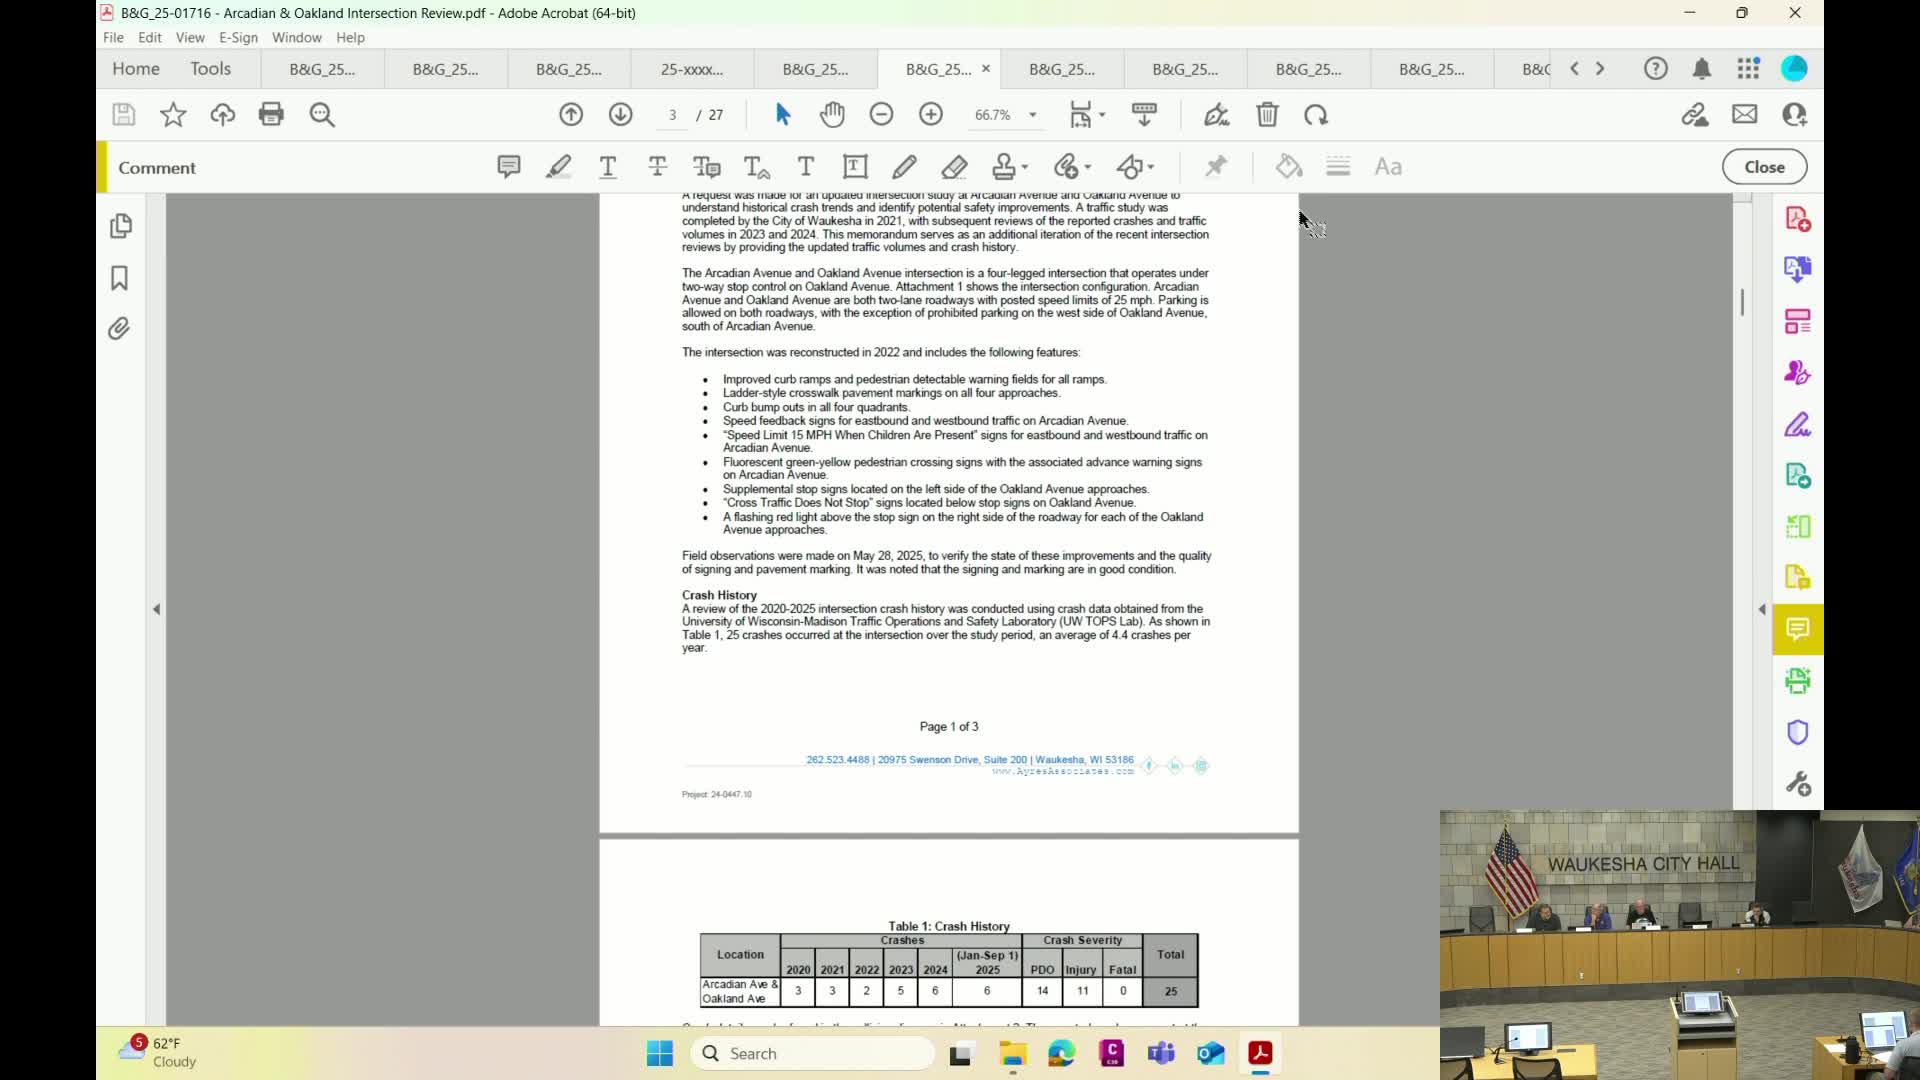Viewport: 1920px width, 1080px height.
Task: Select the eraser drawing tool
Action: coord(954,167)
